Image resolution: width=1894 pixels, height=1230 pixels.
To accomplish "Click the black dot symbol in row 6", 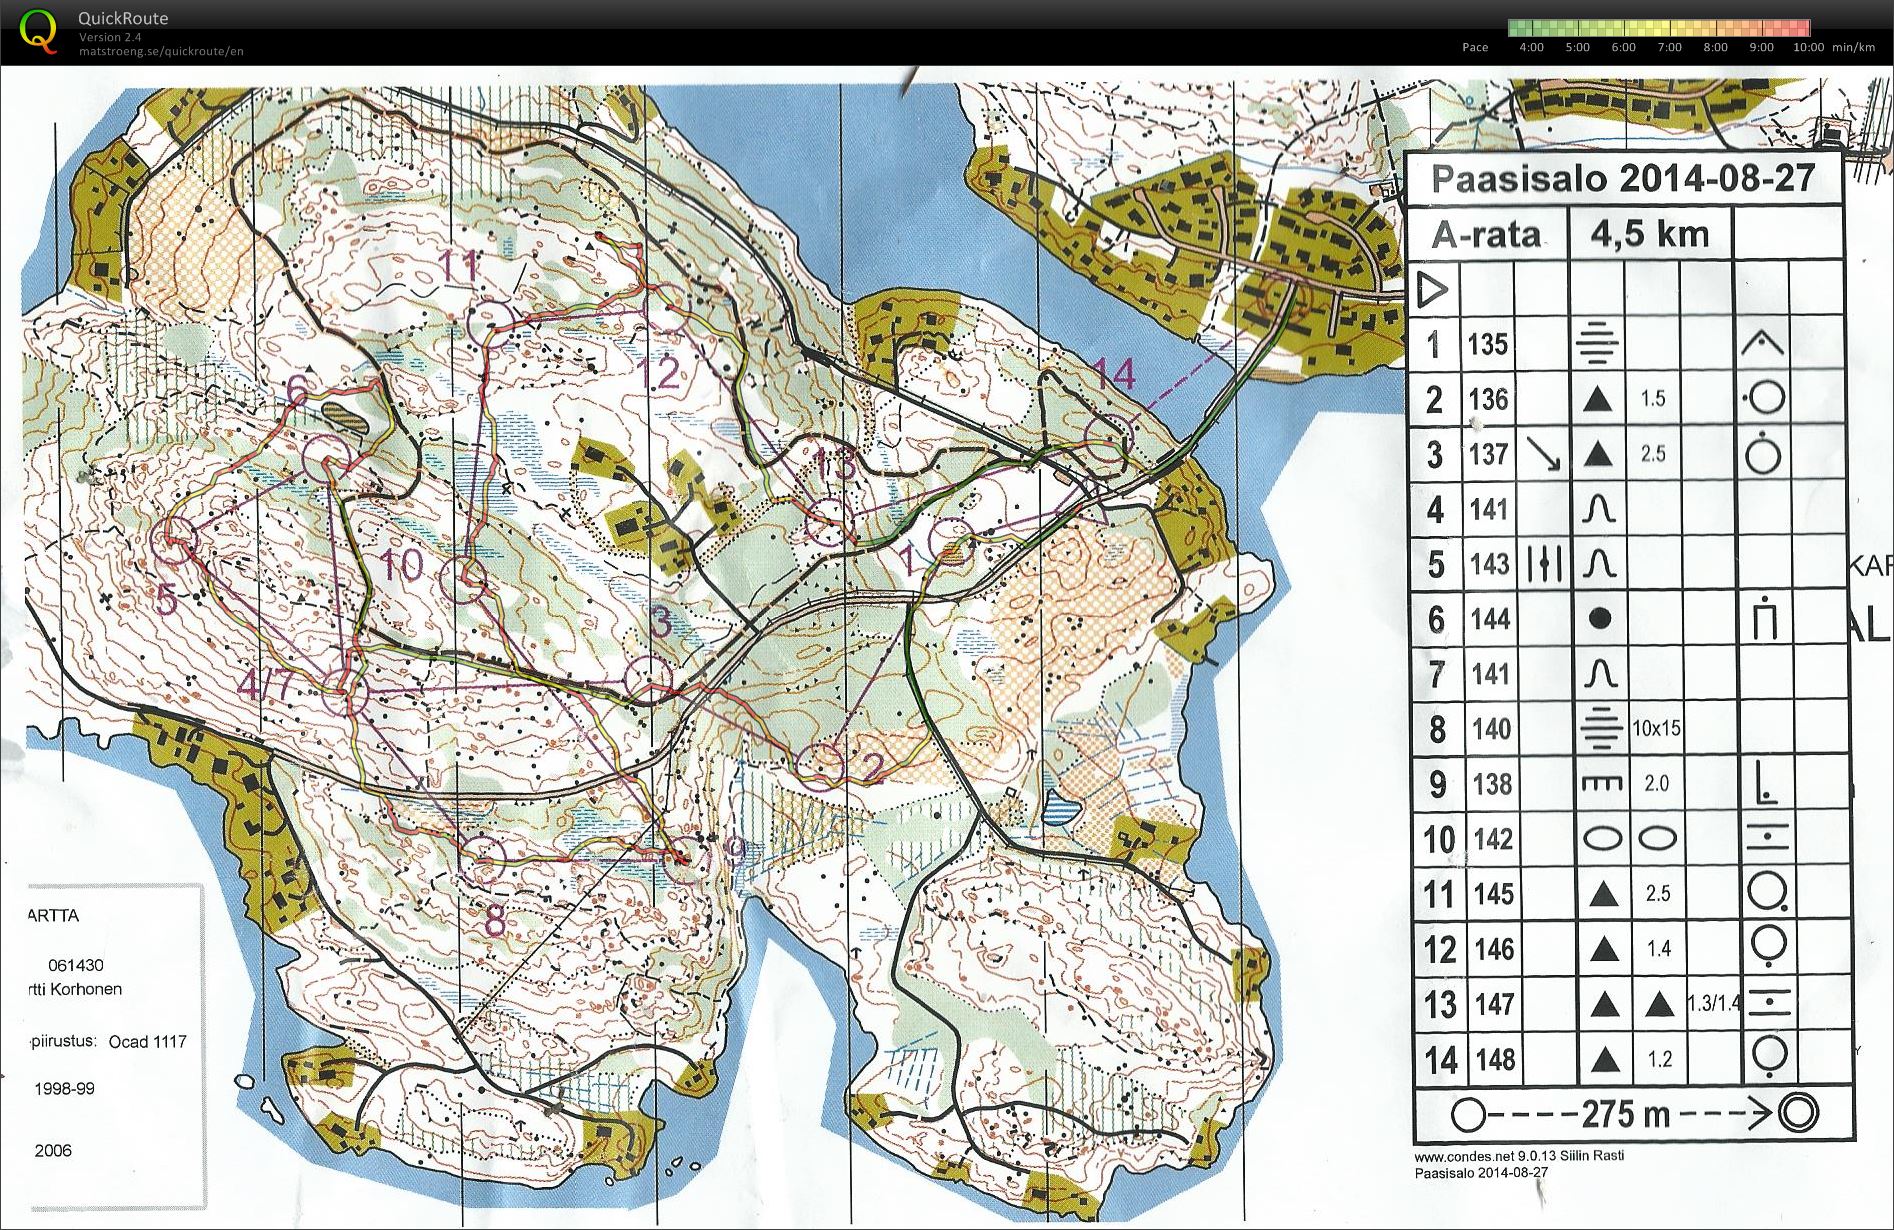I will point(1599,619).
